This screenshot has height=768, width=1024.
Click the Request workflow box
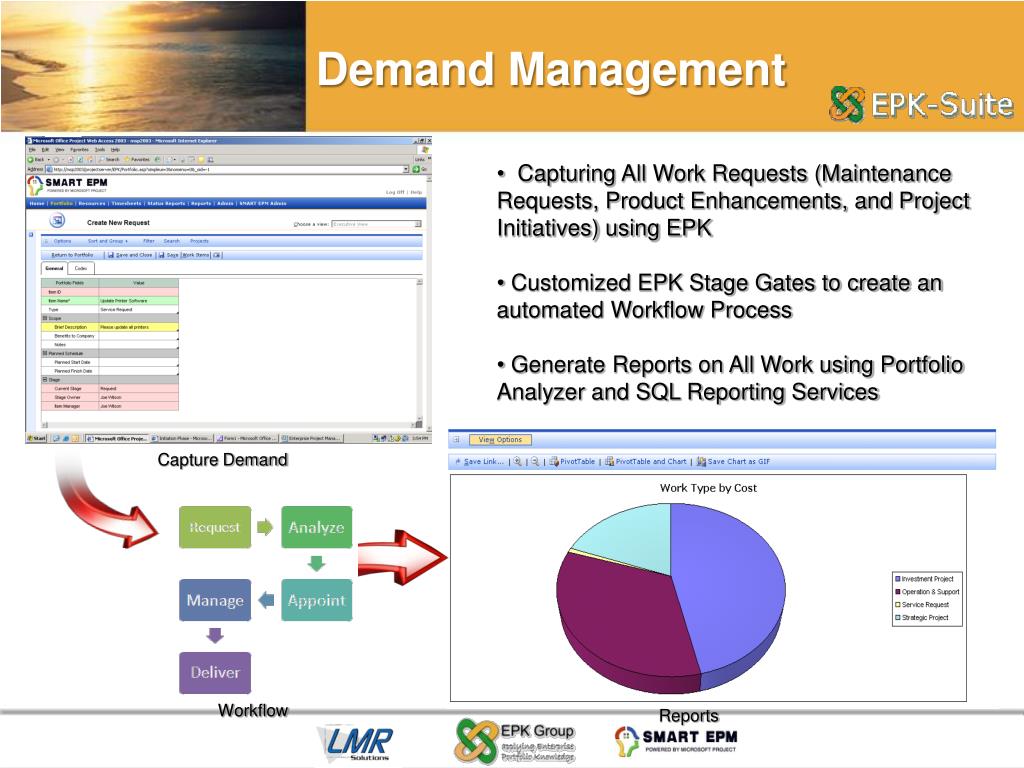coord(215,527)
